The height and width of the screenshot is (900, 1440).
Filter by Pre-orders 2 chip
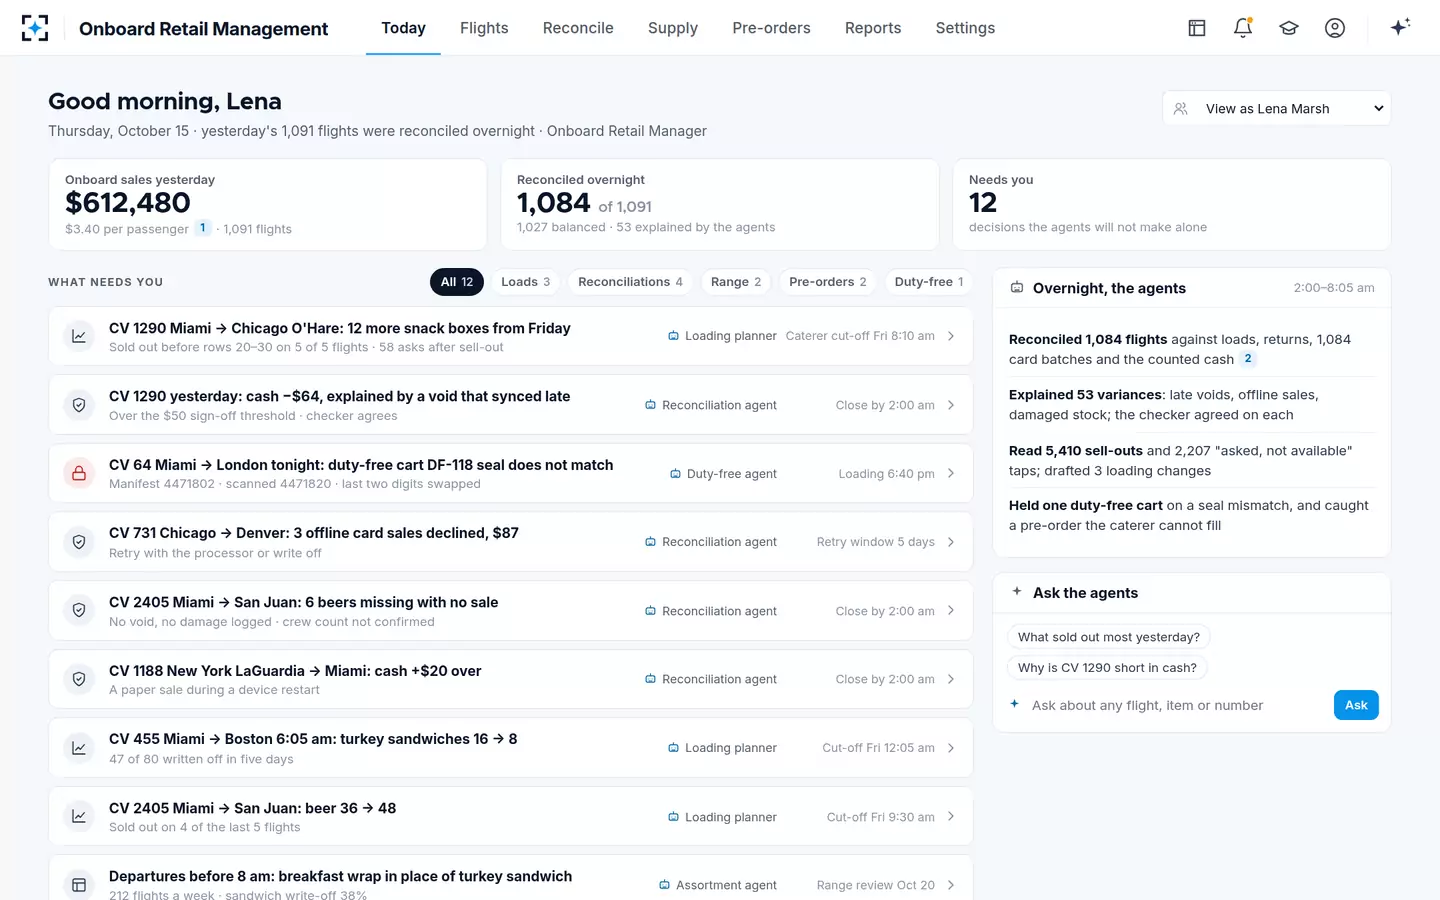828,282
